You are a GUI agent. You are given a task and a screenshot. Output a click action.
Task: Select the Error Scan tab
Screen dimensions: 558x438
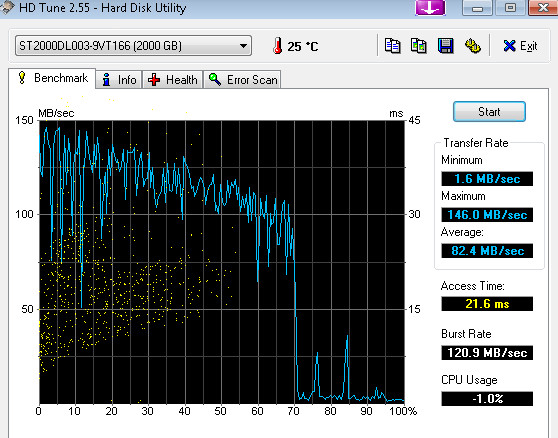tap(242, 80)
